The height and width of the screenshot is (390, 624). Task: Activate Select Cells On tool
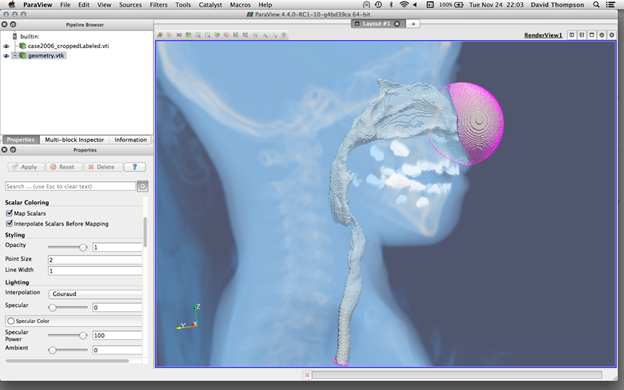point(198,35)
